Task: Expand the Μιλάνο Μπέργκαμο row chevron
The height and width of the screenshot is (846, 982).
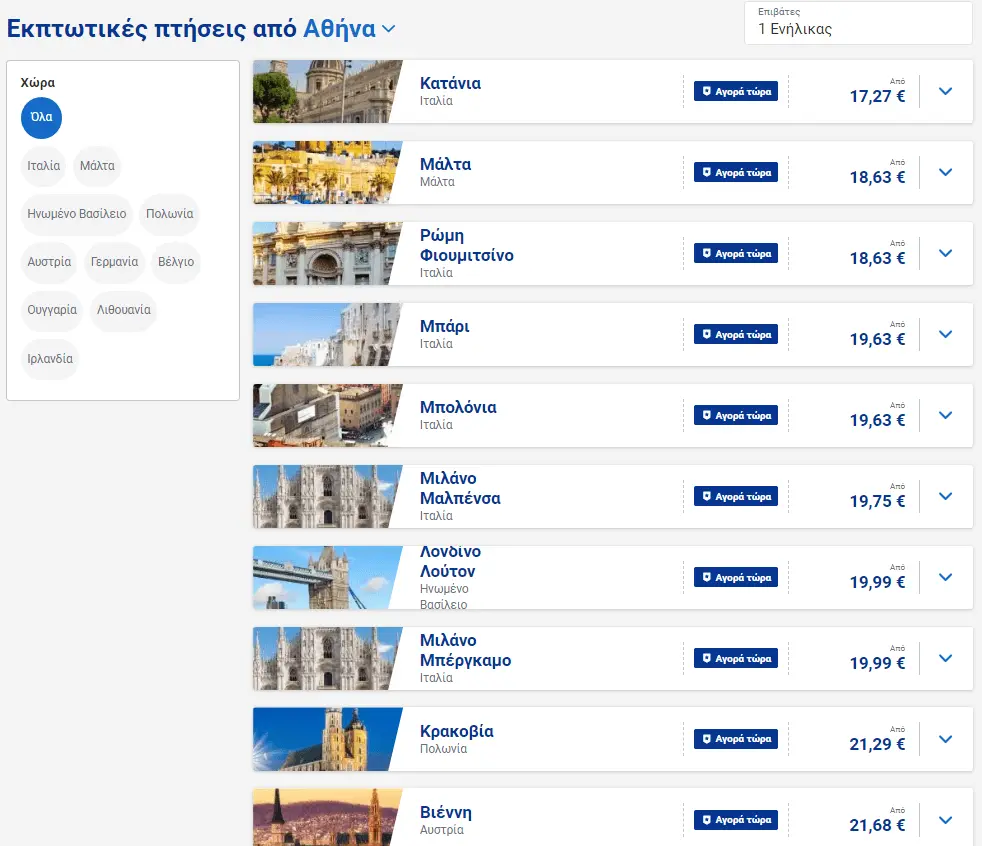Action: (946, 658)
